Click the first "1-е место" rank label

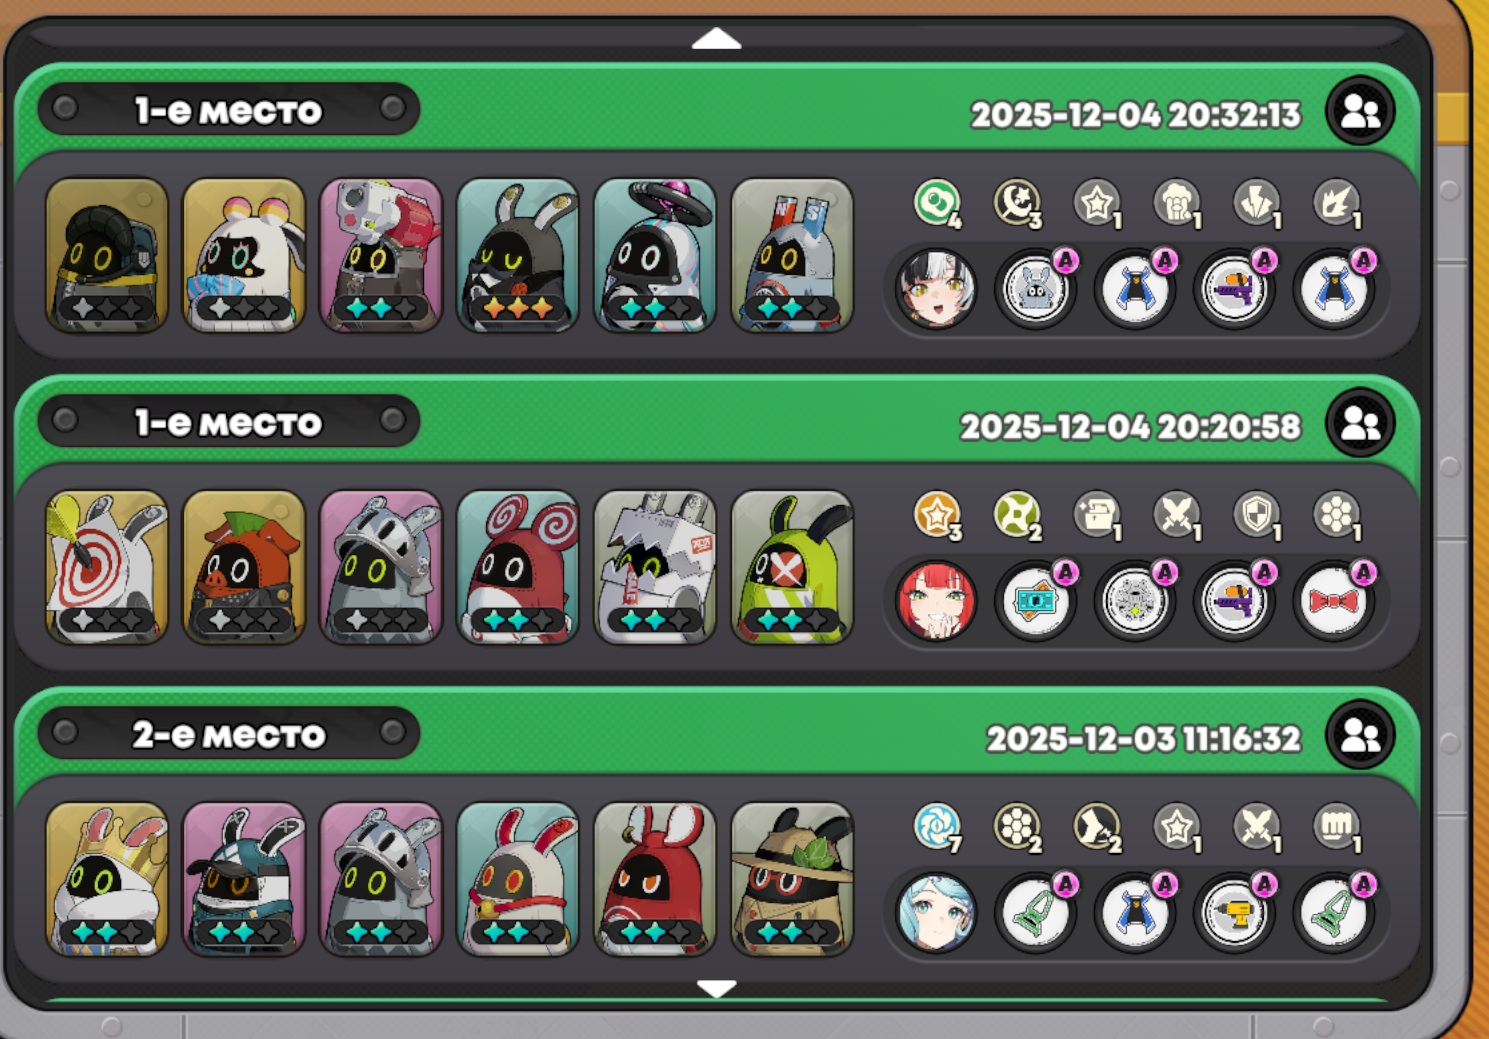click(228, 110)
